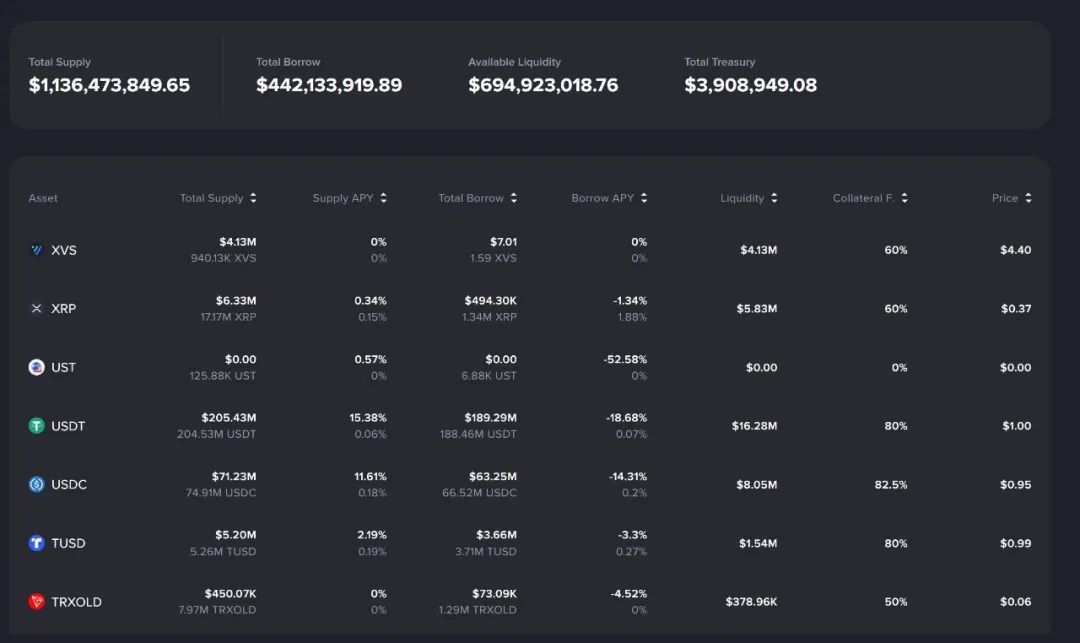Open the USDT market row
1080x643 pixels.
[x=68, y=426]
